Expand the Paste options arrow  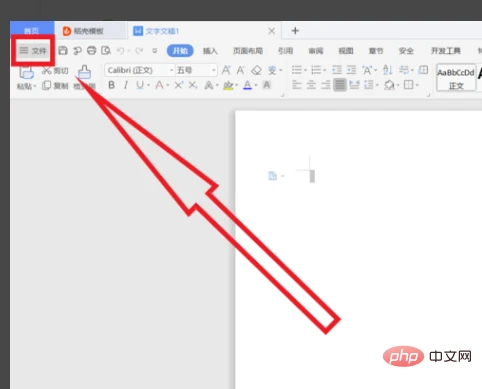click(x=34, y=86)
